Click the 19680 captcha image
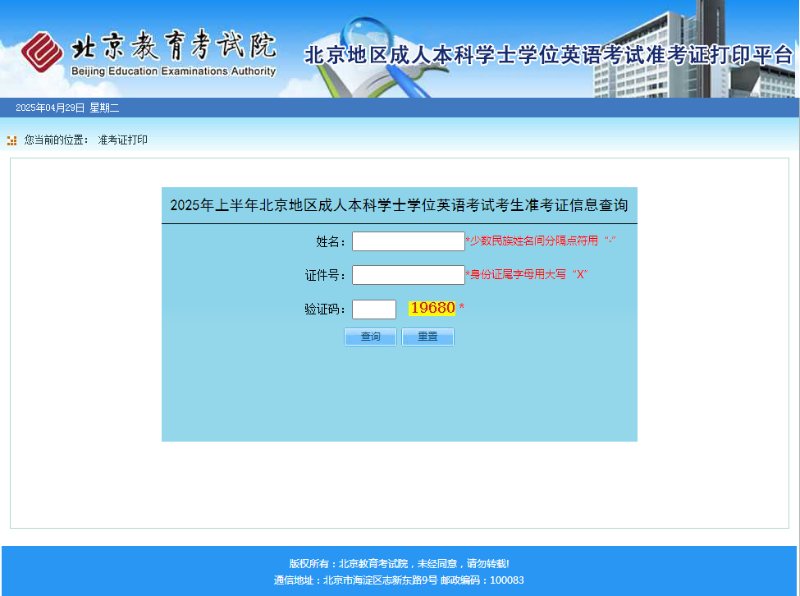 coord(432,308)
